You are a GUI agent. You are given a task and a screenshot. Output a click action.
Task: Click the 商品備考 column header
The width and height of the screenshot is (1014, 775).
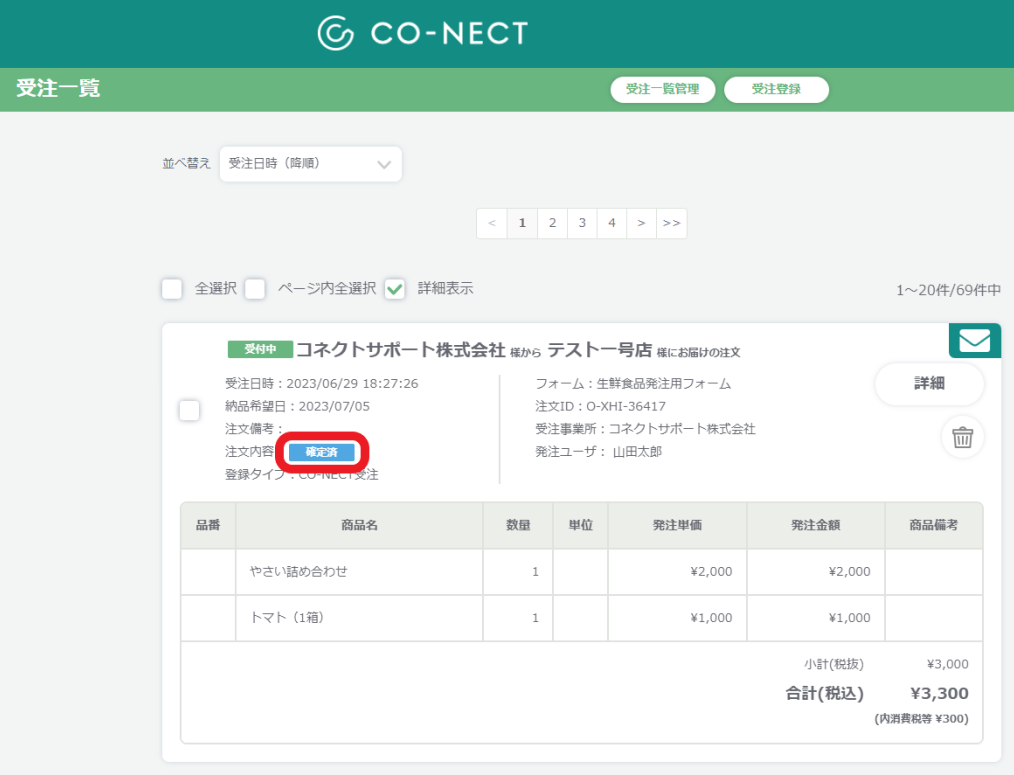934,525
